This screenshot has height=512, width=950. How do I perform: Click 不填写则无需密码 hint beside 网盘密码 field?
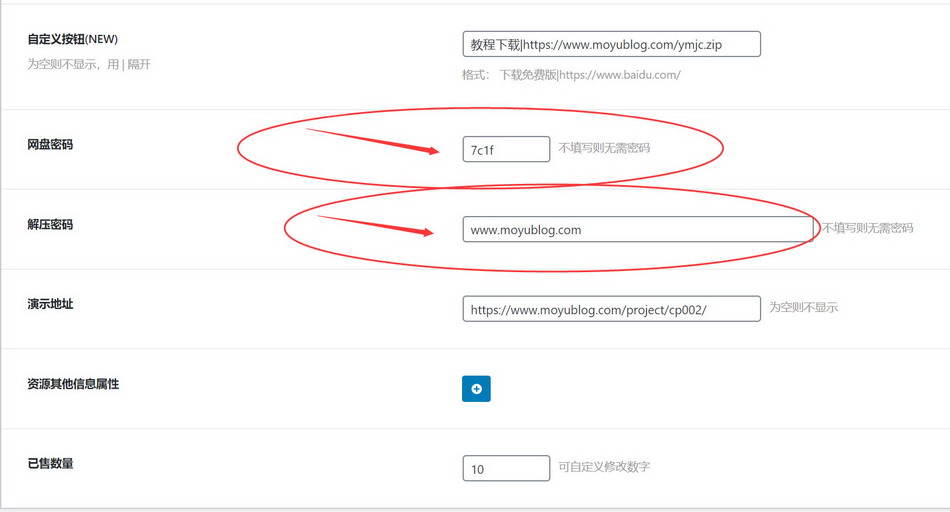coord(604,148)
